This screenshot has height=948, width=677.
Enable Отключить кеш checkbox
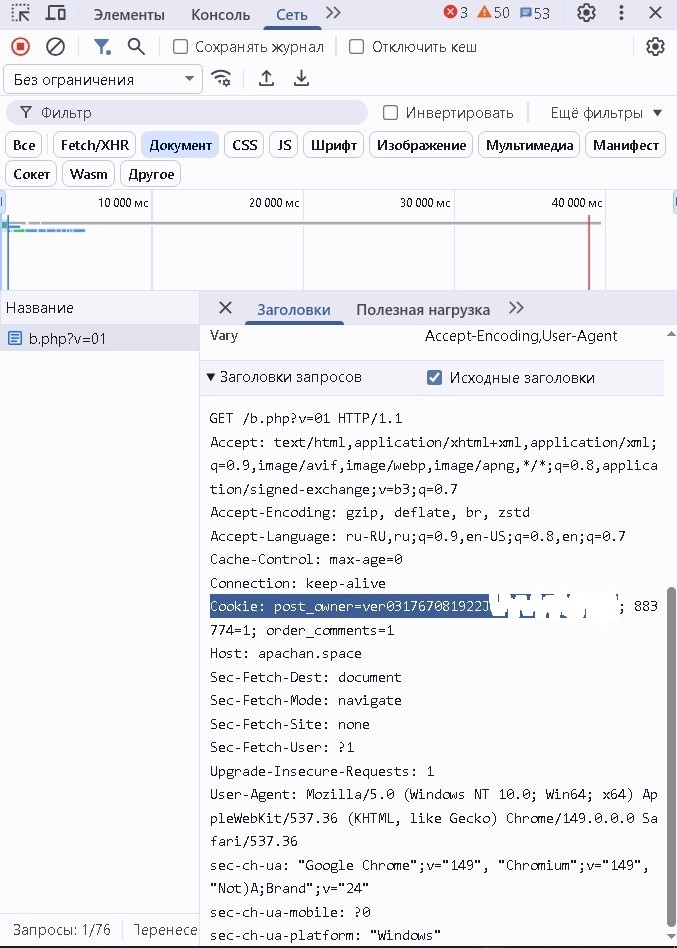coord(357,47)
